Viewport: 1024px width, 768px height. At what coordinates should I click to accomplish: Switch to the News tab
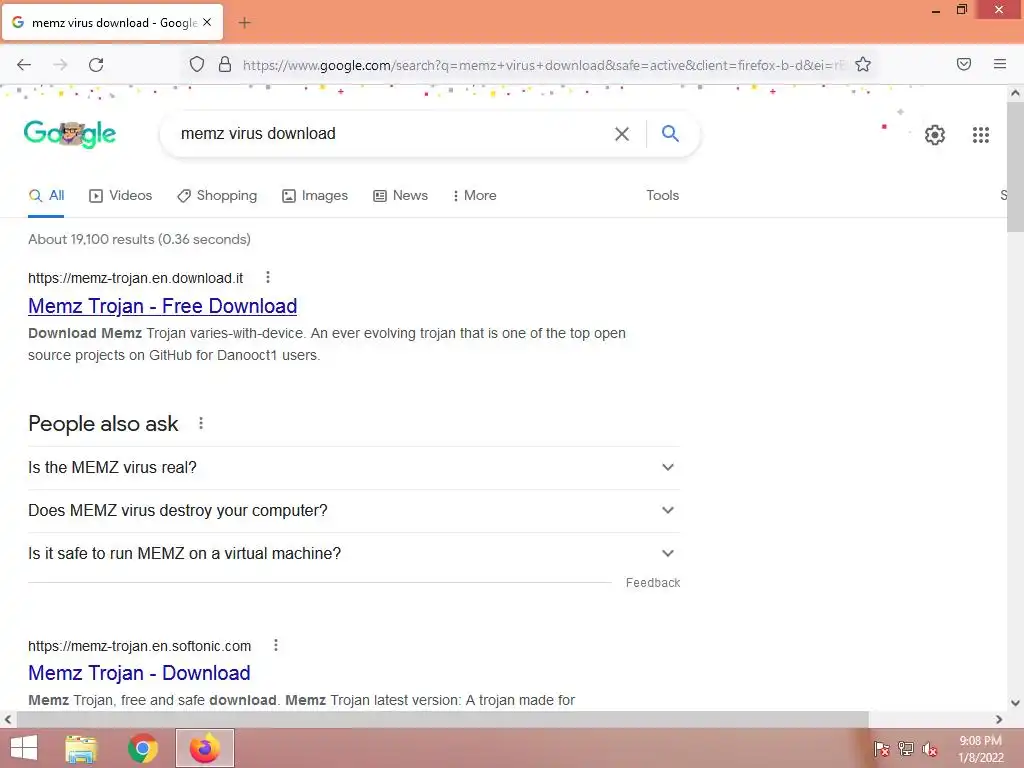pyautogui.click(x=400, y=195)
